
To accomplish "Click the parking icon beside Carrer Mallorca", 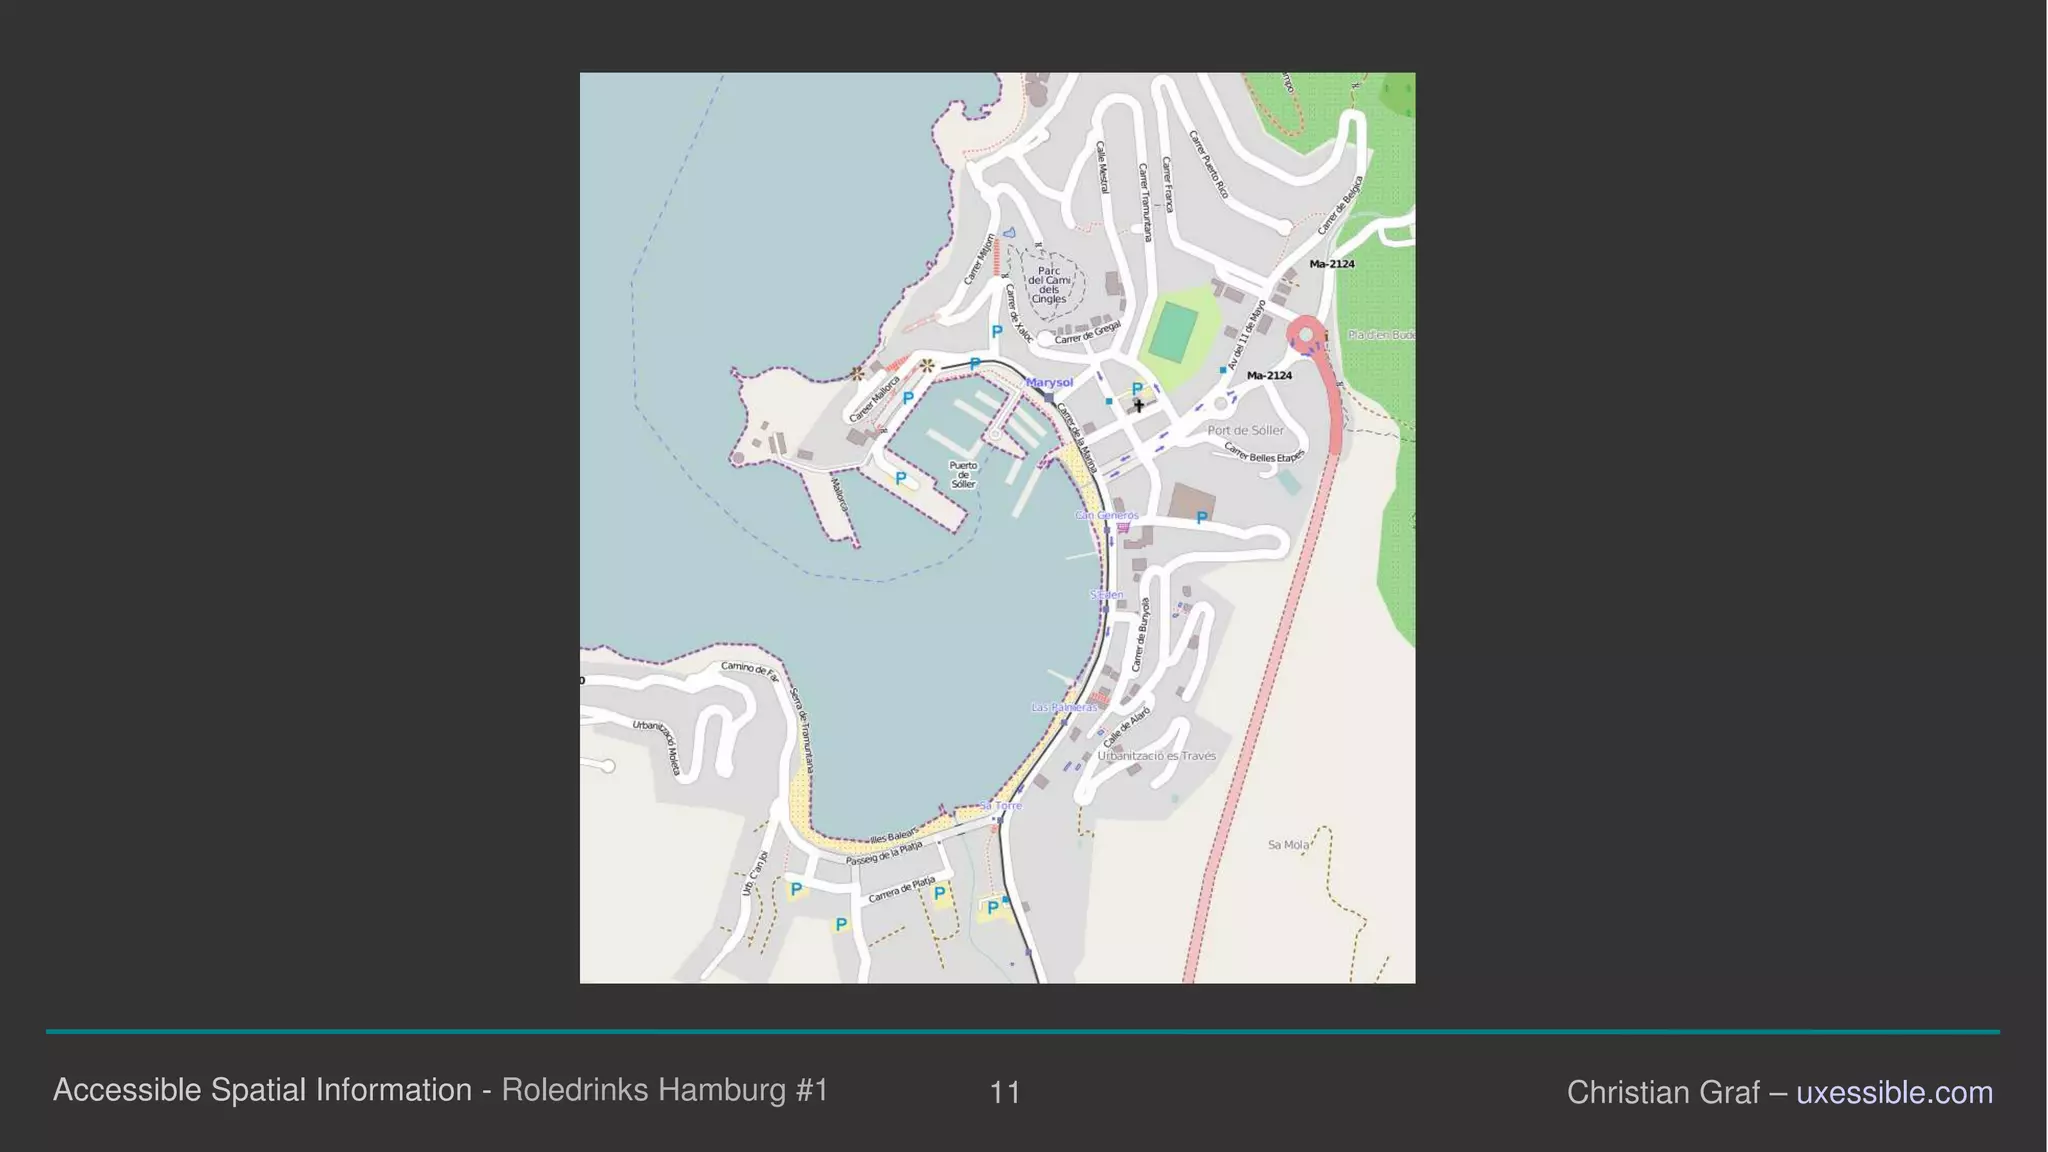I will tap(908, 398).
